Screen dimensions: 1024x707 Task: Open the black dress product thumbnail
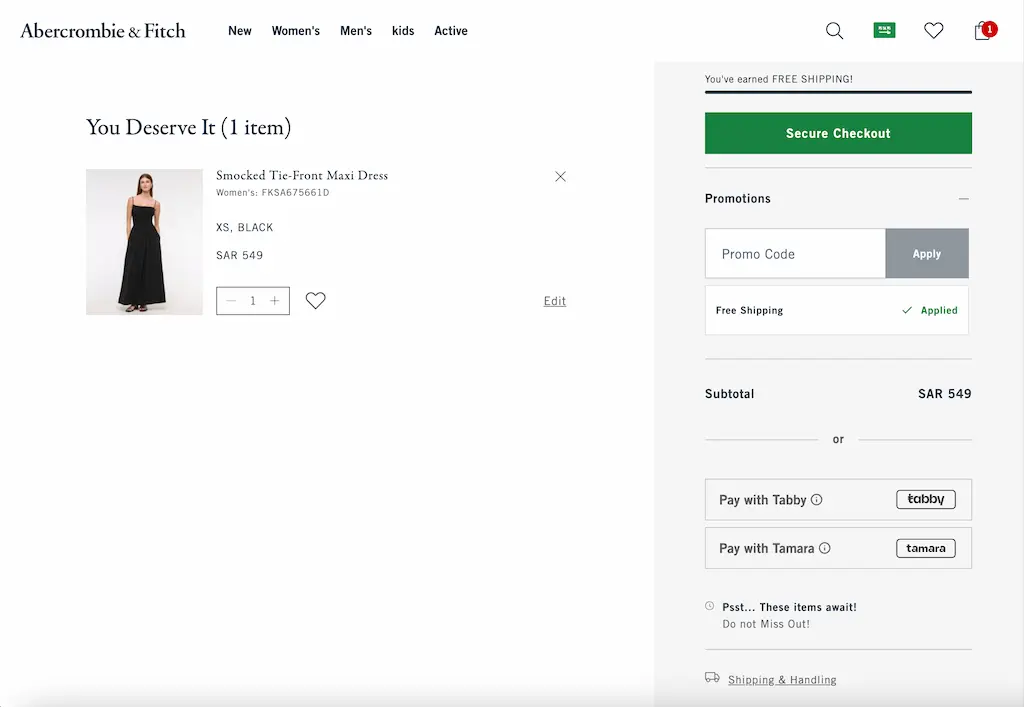[x=144, y=242]
